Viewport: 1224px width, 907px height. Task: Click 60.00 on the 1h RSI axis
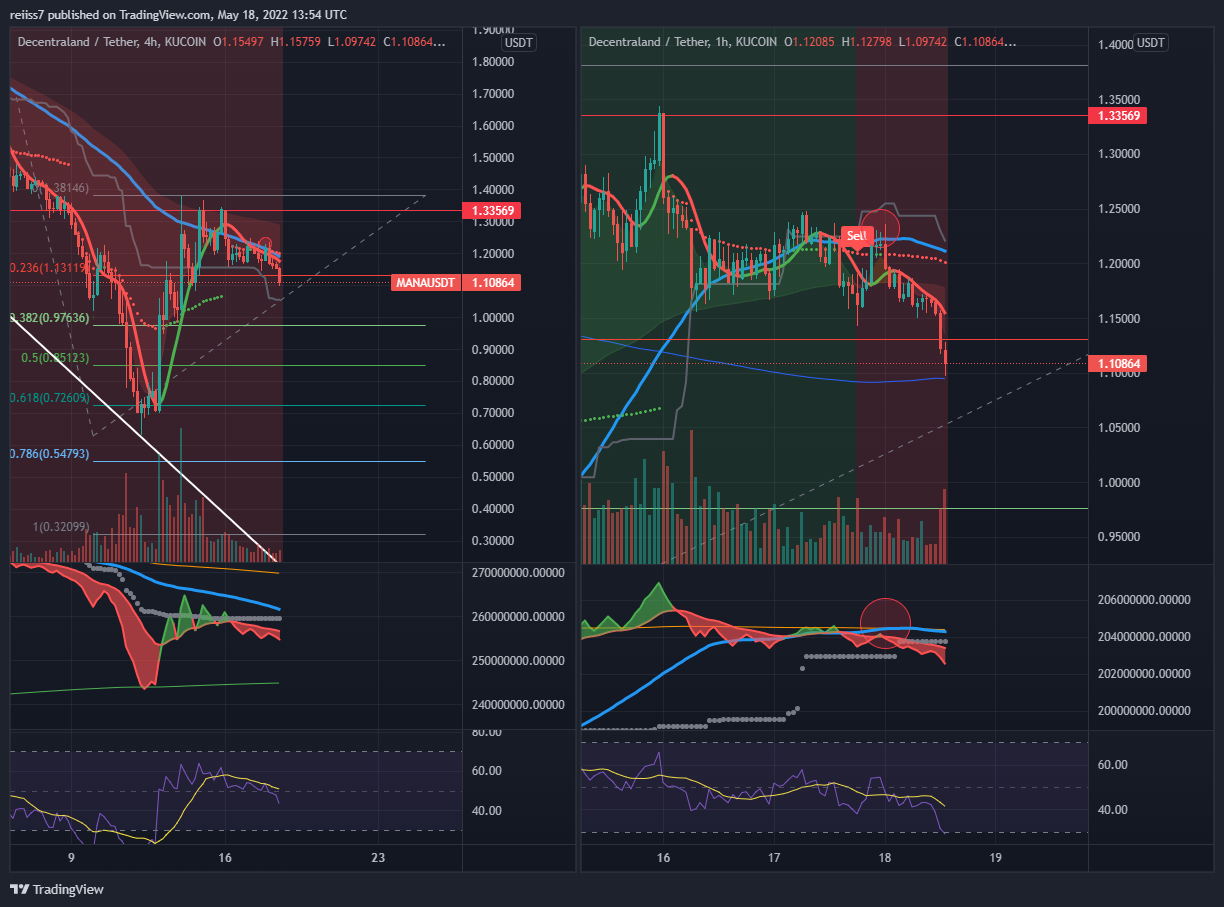click(x=1114, y=765)
